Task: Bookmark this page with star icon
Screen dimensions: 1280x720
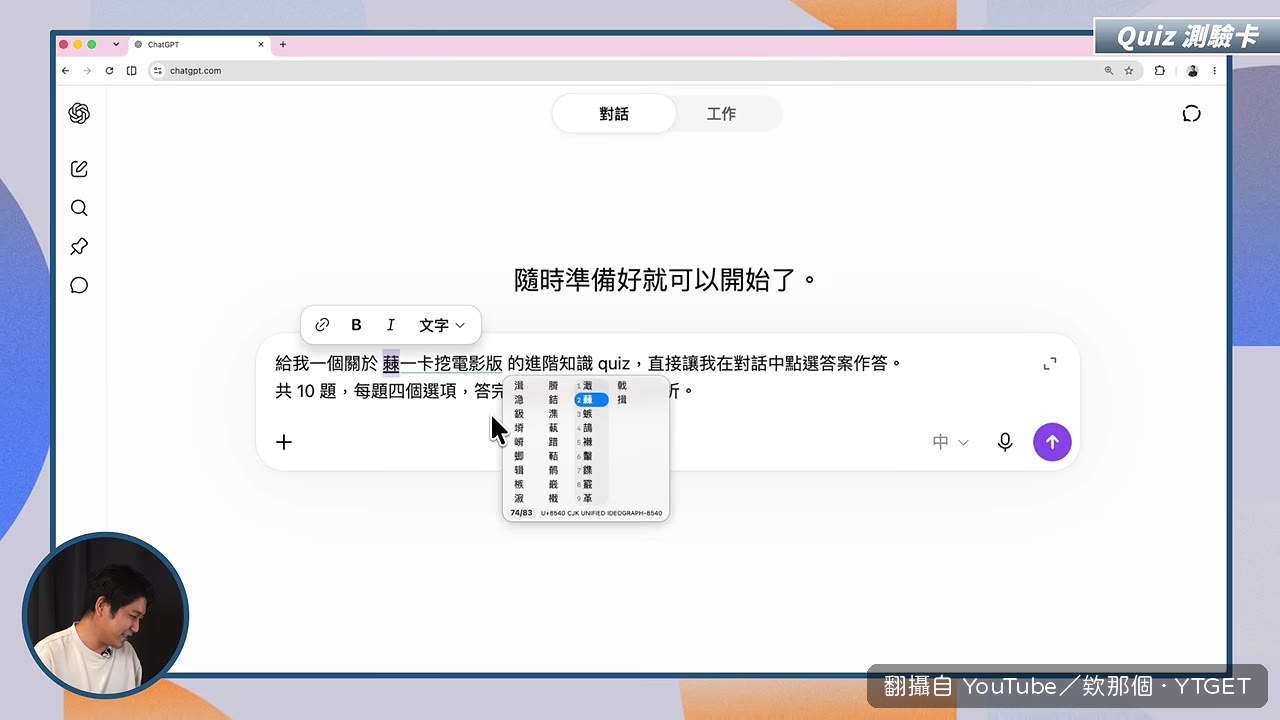Action: [1129, 71]
